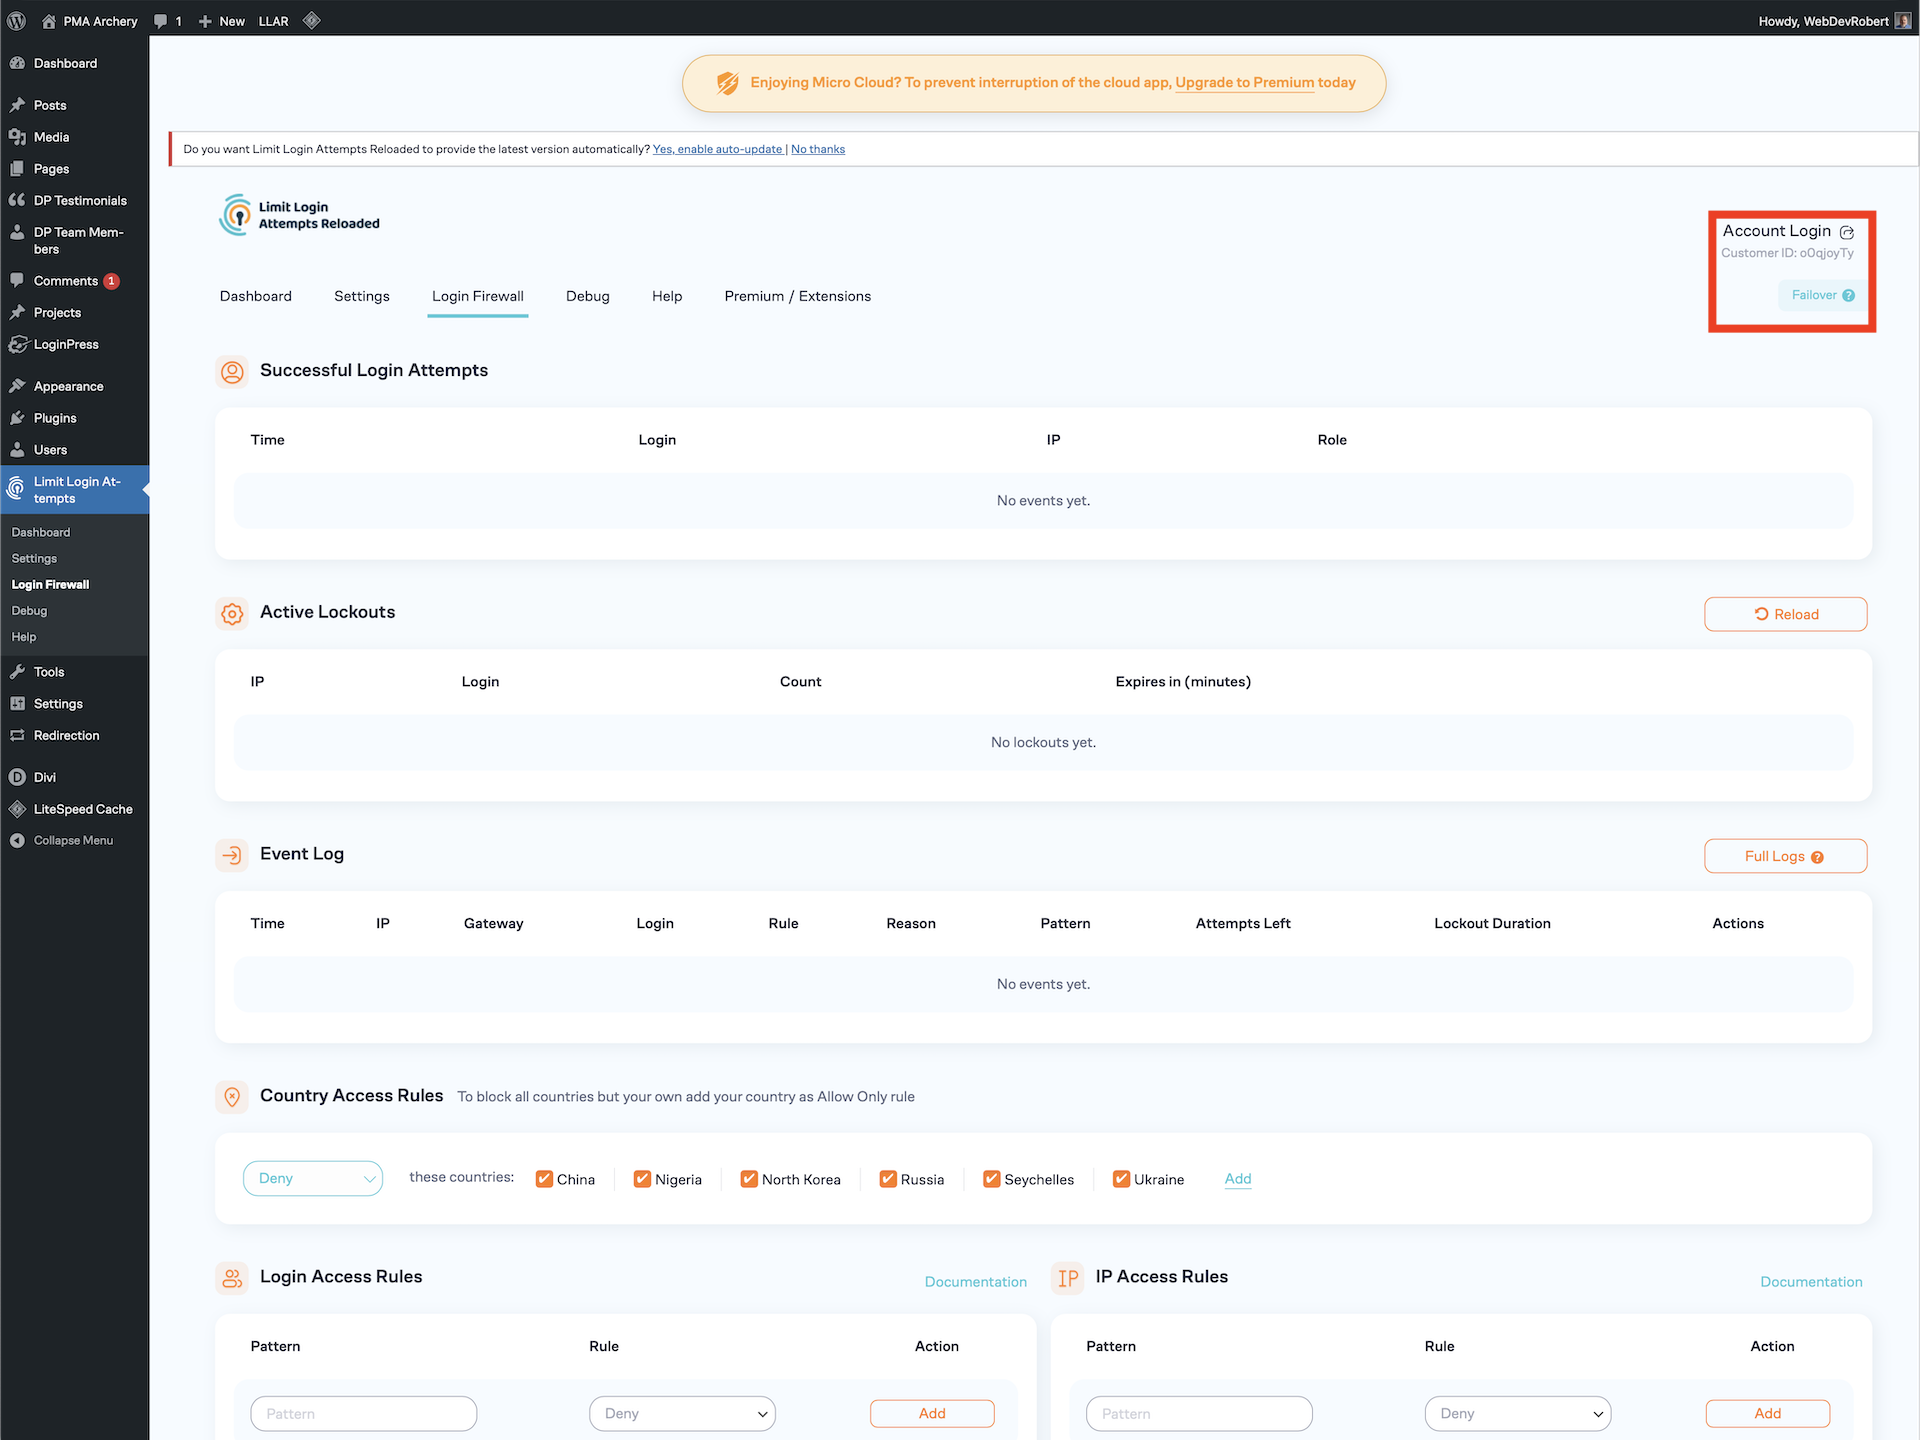
Task: Click the comments bubble icon in admin bar
Action: coord(161,20)
